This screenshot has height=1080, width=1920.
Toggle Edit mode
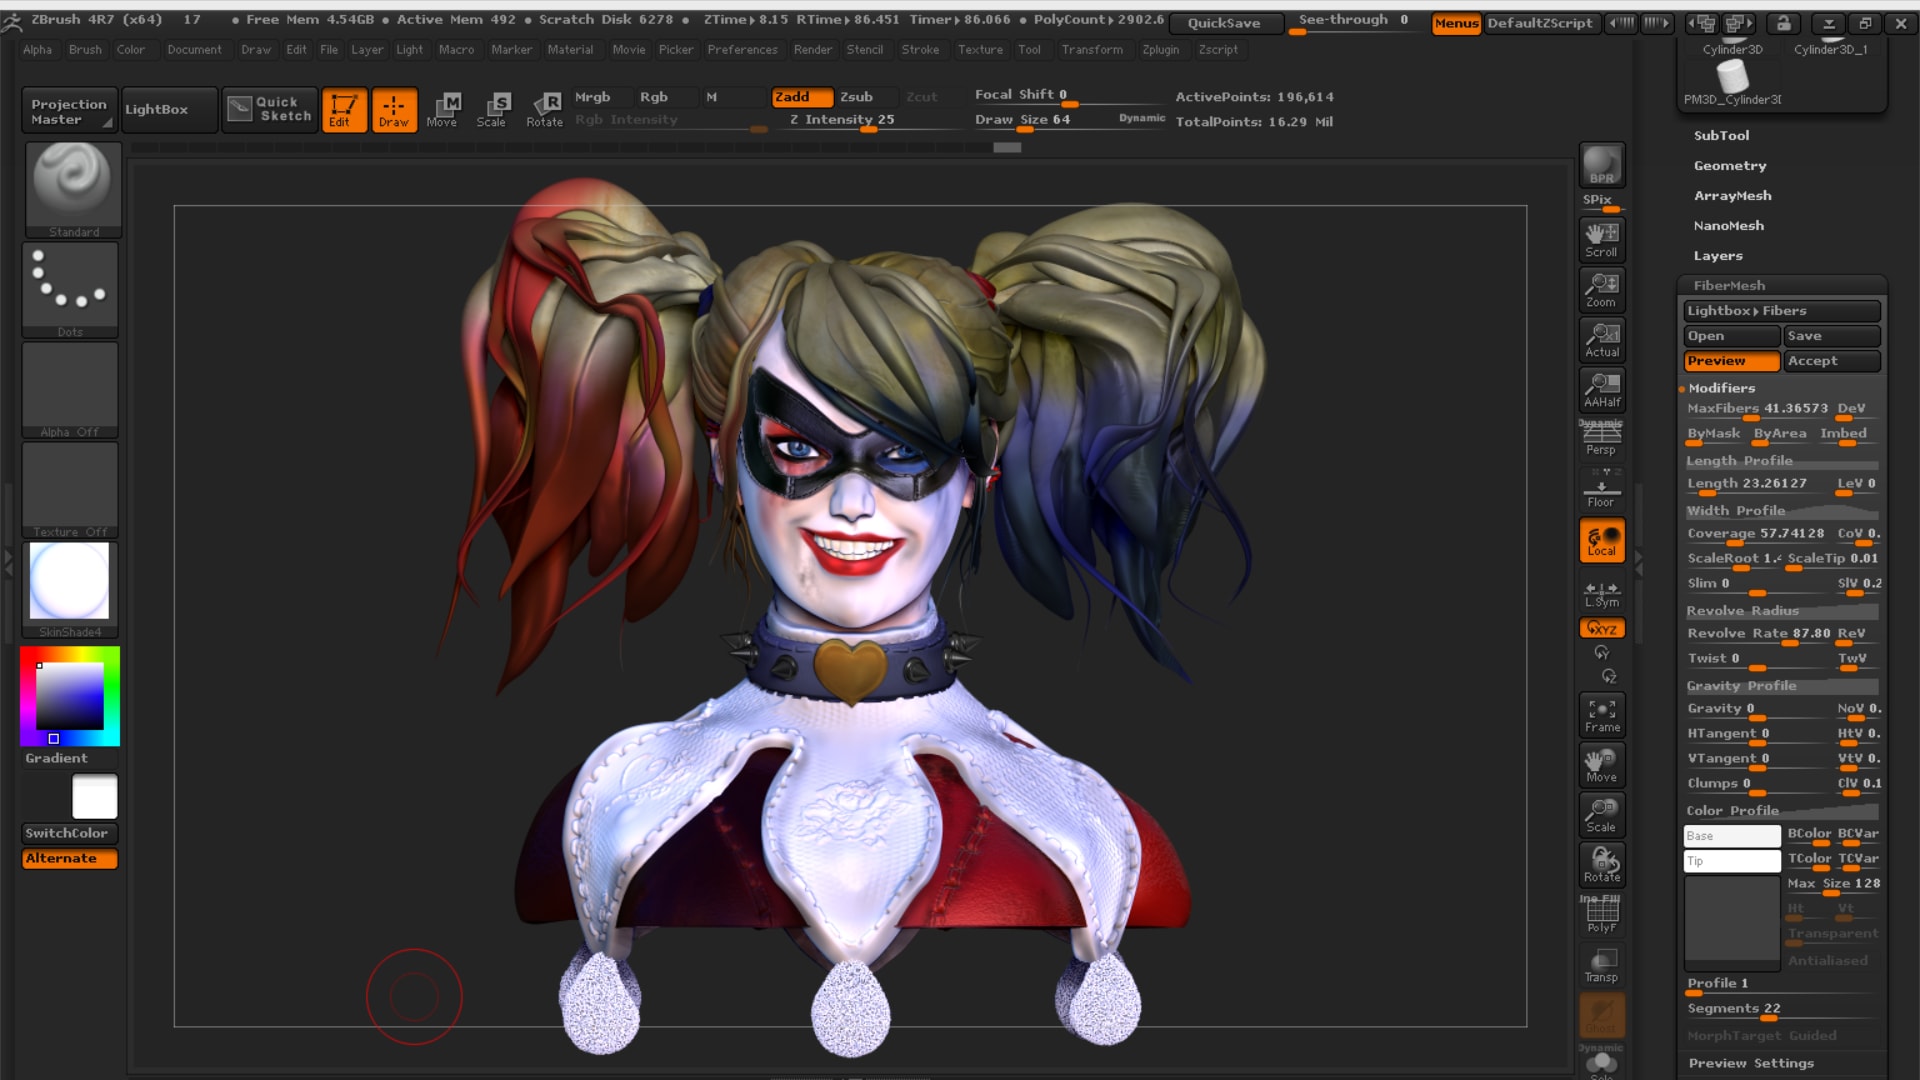[343, 109]
